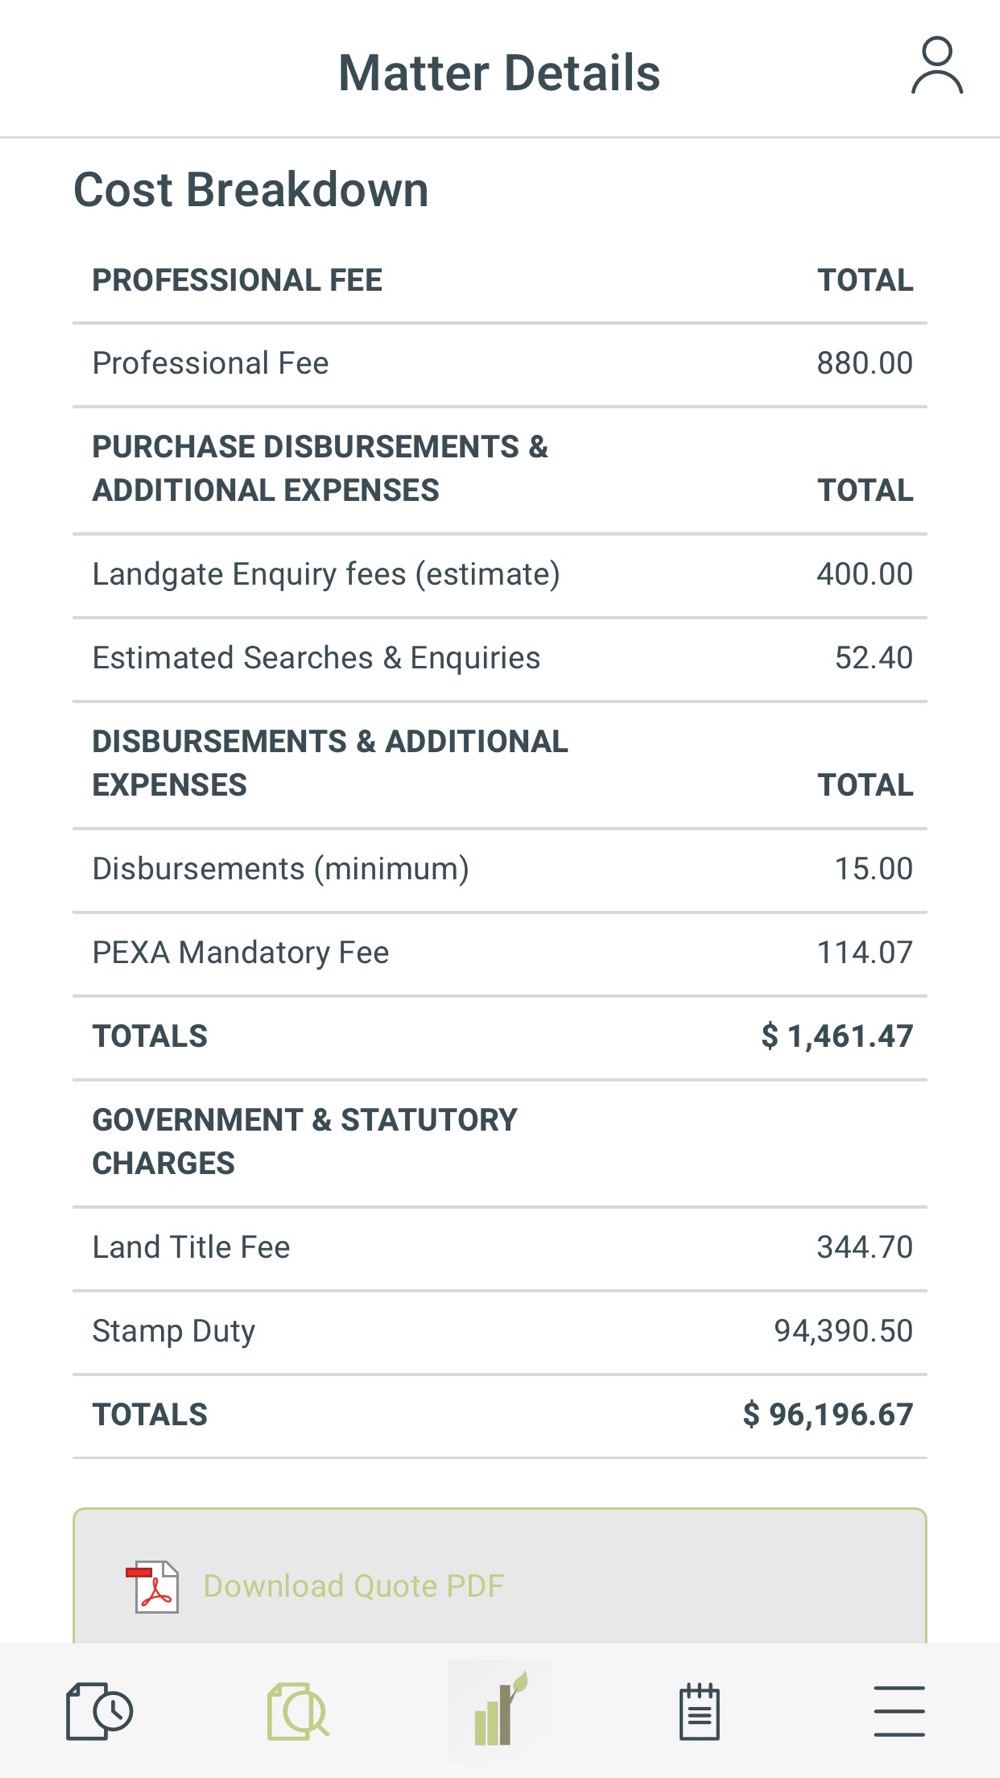
Task: Tap Landgate Enquiry fees (estimate) row
Action: (500, 574)
